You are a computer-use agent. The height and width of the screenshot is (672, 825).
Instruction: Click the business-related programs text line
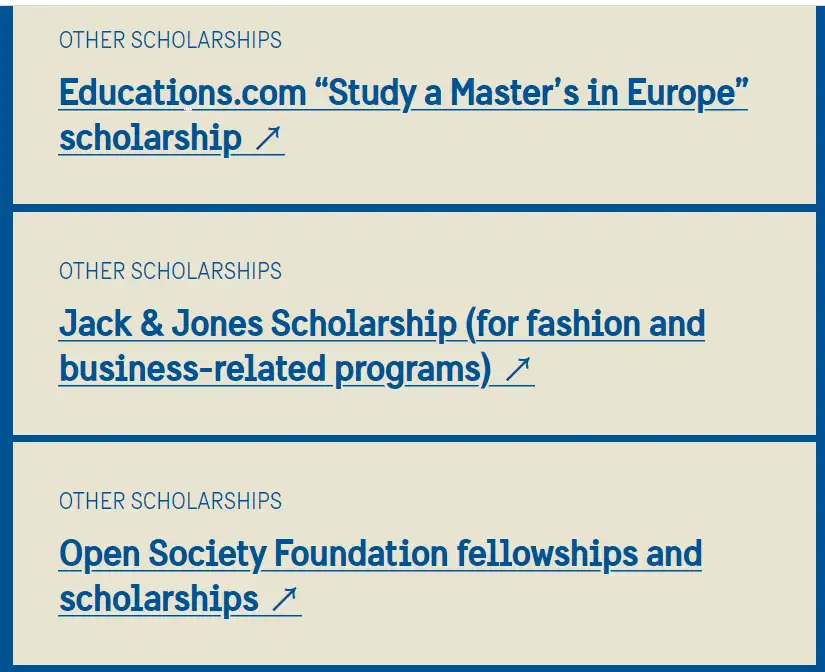pos(275,370)
